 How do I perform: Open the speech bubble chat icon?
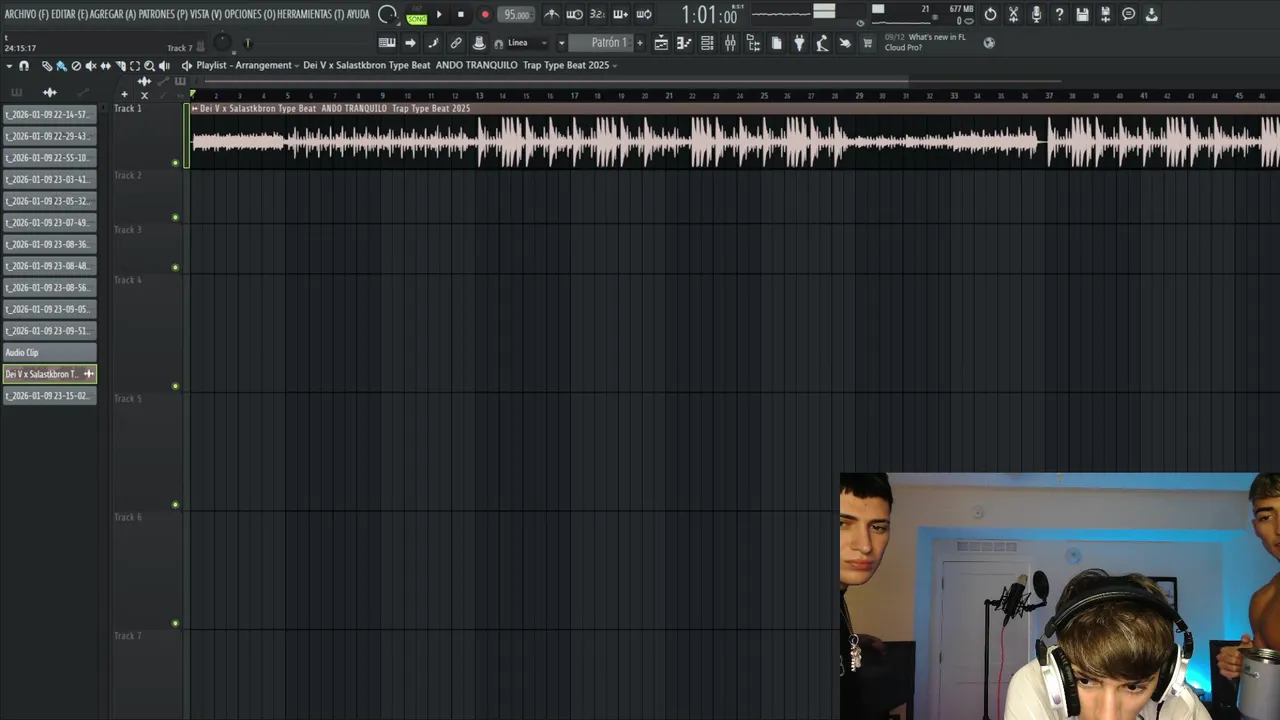[1128, 14]
